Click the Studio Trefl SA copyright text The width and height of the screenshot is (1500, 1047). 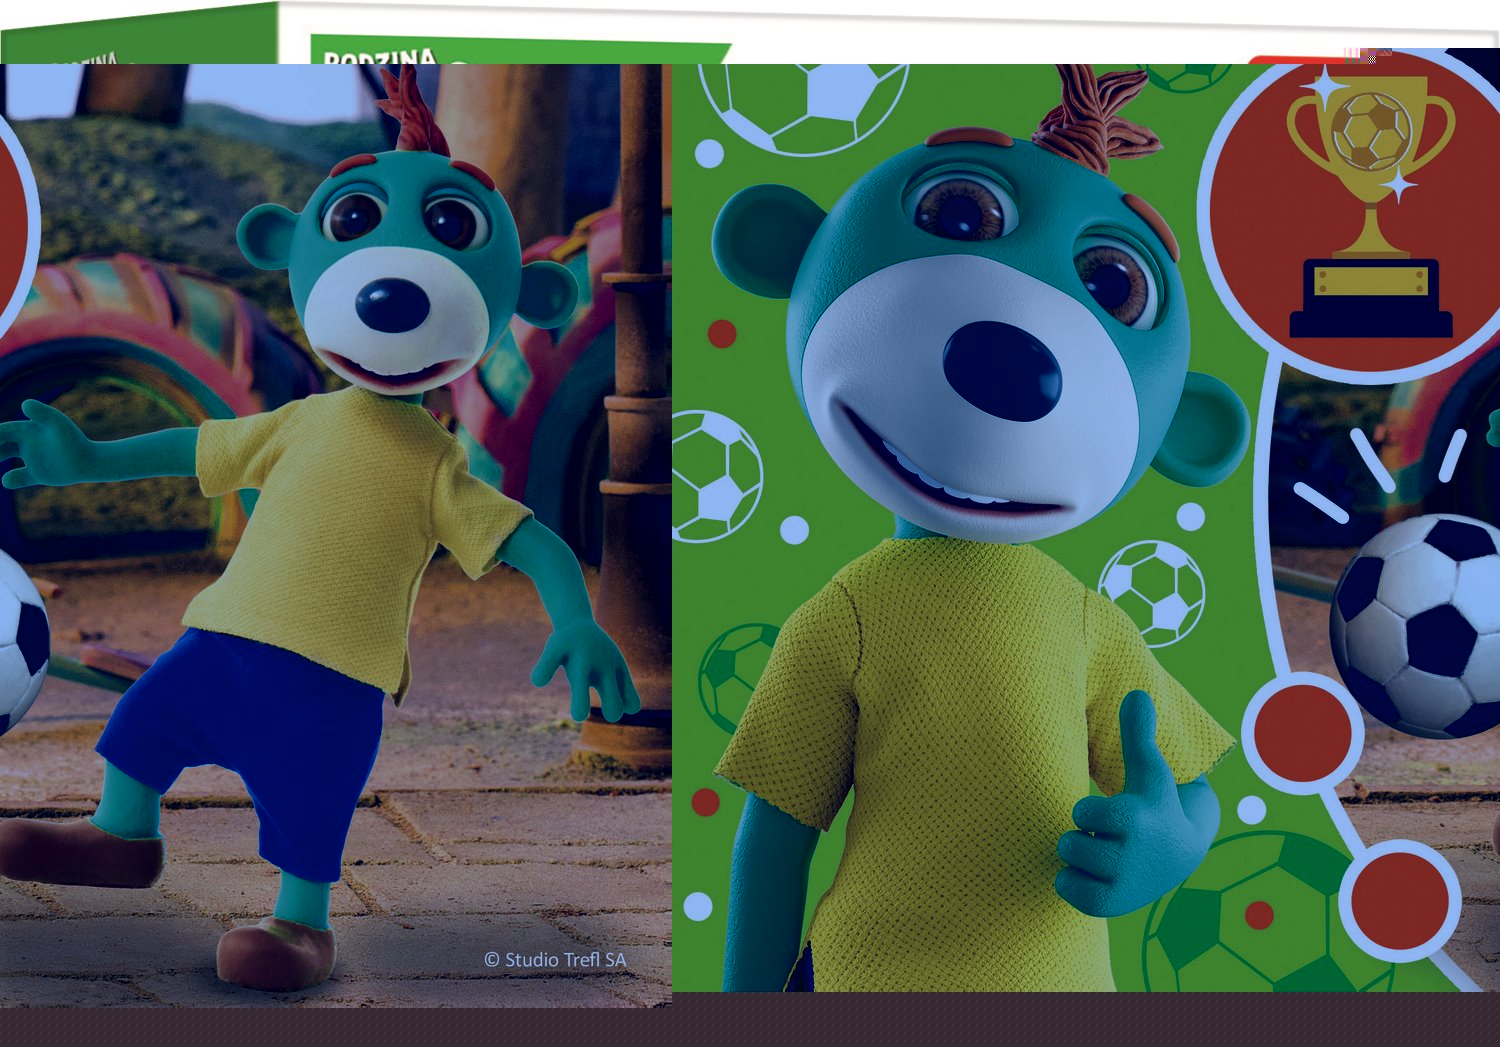pos(556,960)
